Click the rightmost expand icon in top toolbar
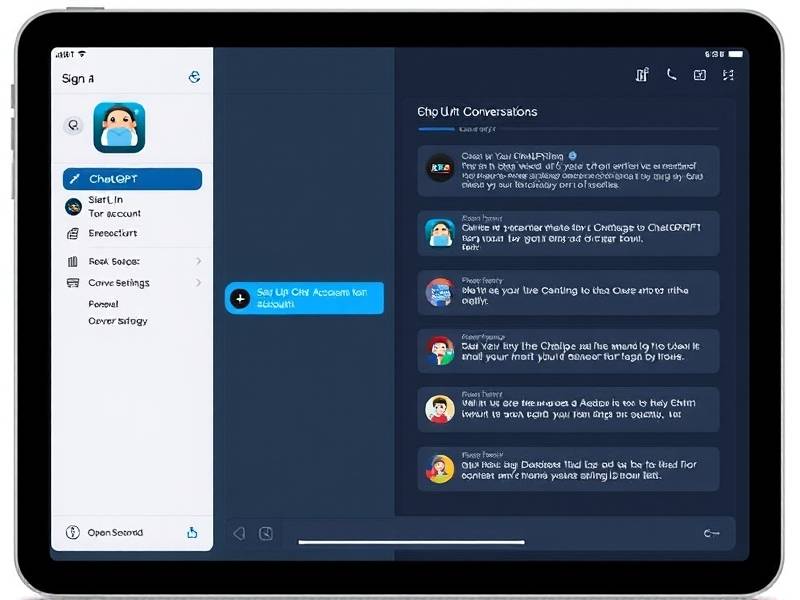The height and width of the screenshot is (600, 800). [x=728, y=75]
